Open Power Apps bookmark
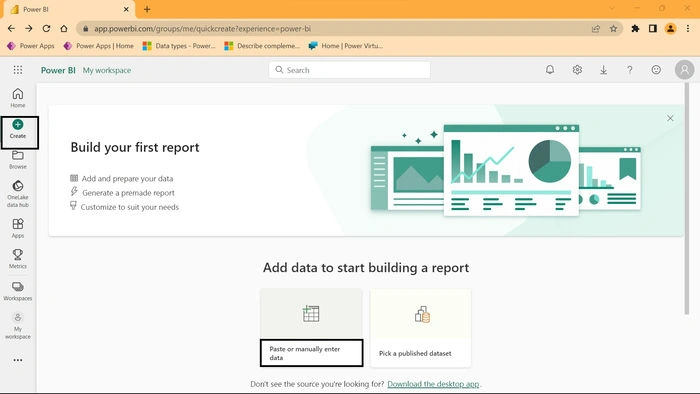Image resolution: width=700 pixels, height=394 pixels. 31,46
